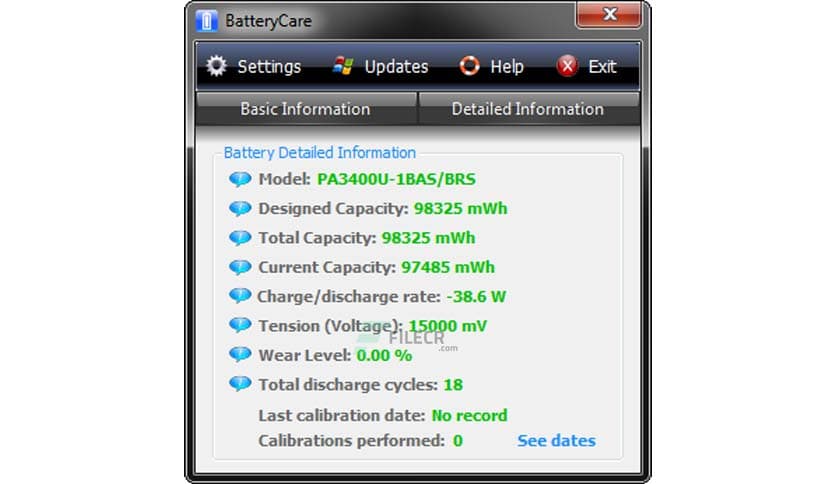This screenshot has height=484, width=836.
Task: Select the Total Capacity value 98325 mWh
Action: tap(428, 238)
